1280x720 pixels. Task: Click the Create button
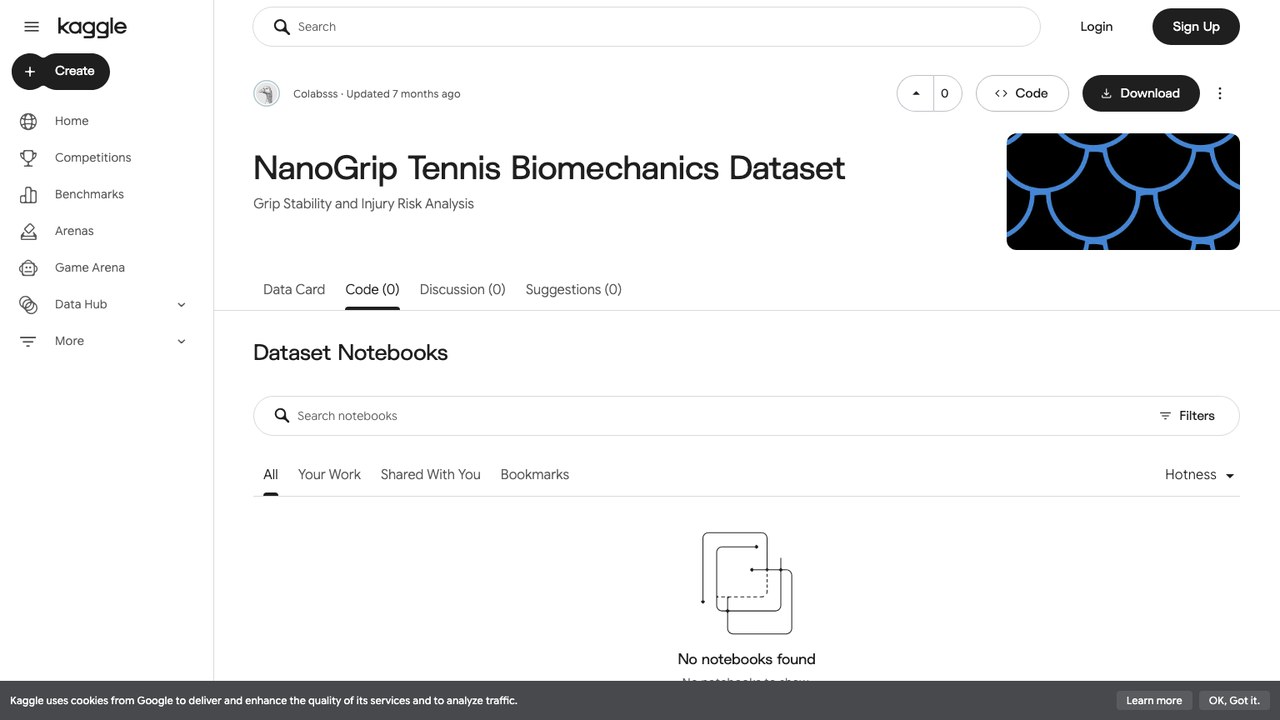coord(61,71)
